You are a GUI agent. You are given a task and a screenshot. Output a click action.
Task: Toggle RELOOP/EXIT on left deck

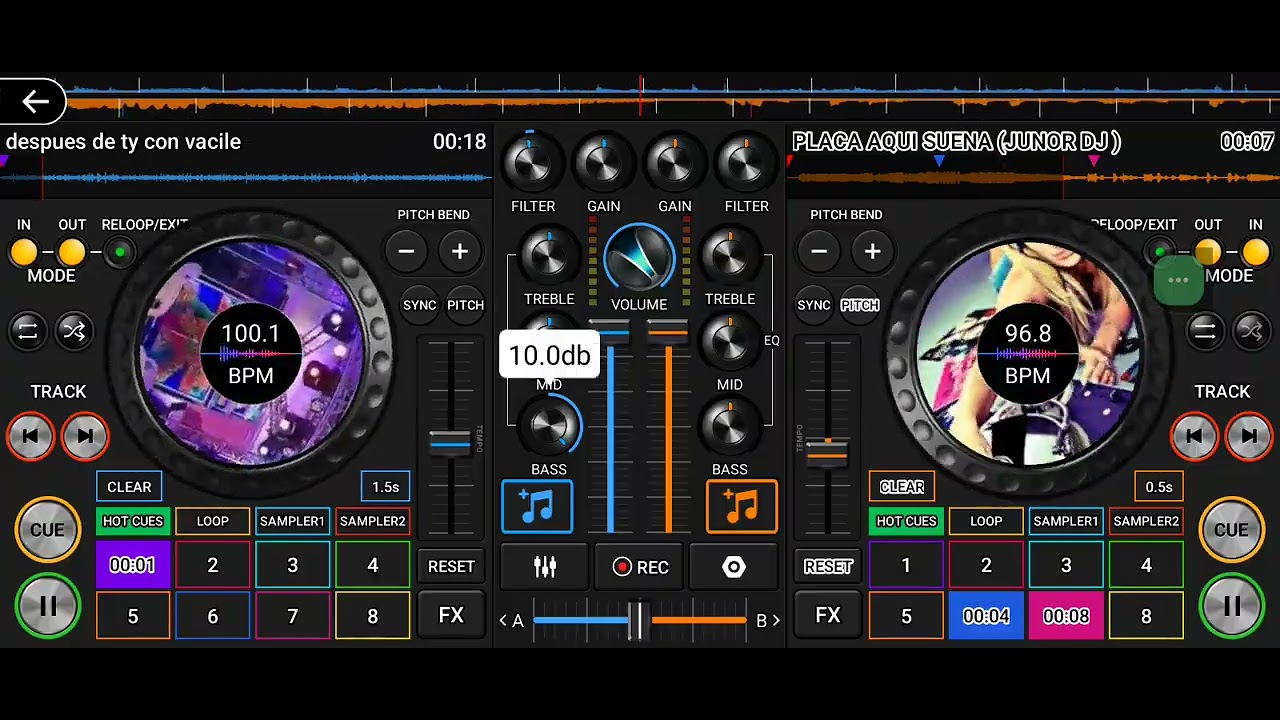(x=119, y=252)
